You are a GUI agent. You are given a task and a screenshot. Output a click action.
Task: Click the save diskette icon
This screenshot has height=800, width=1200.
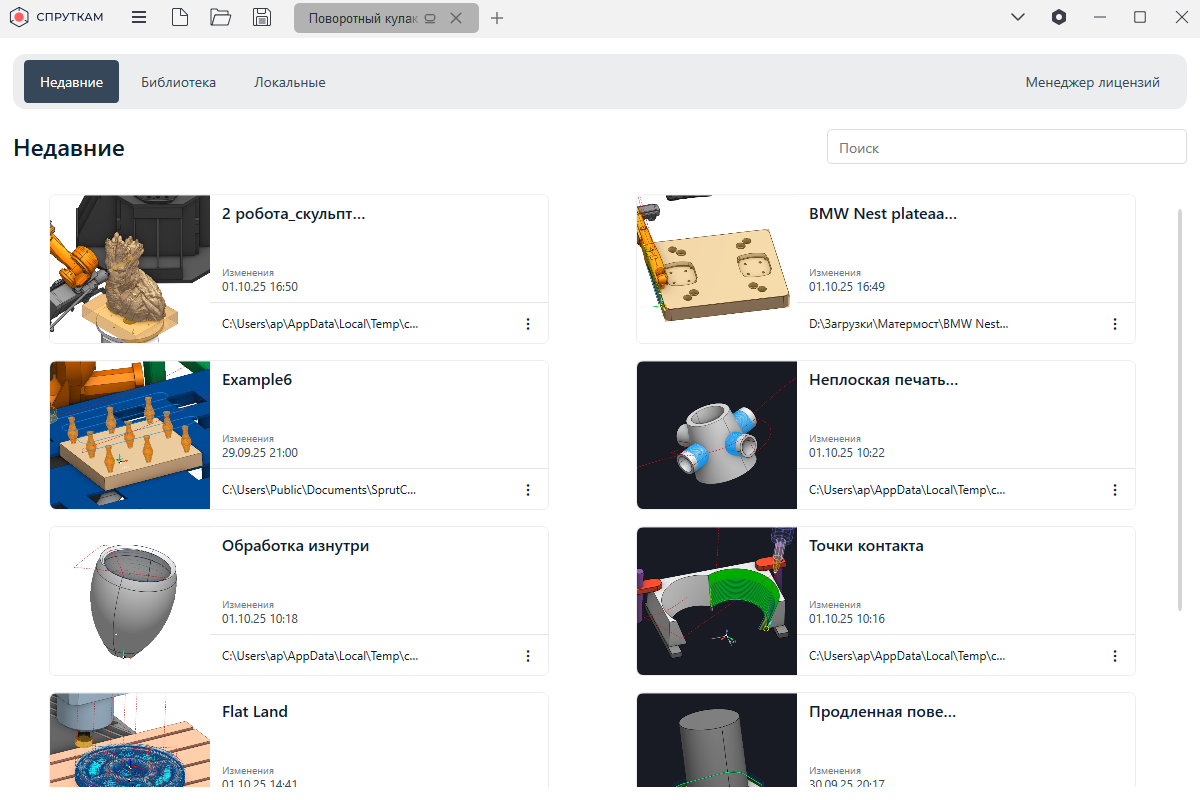click(x=262, y=17)
